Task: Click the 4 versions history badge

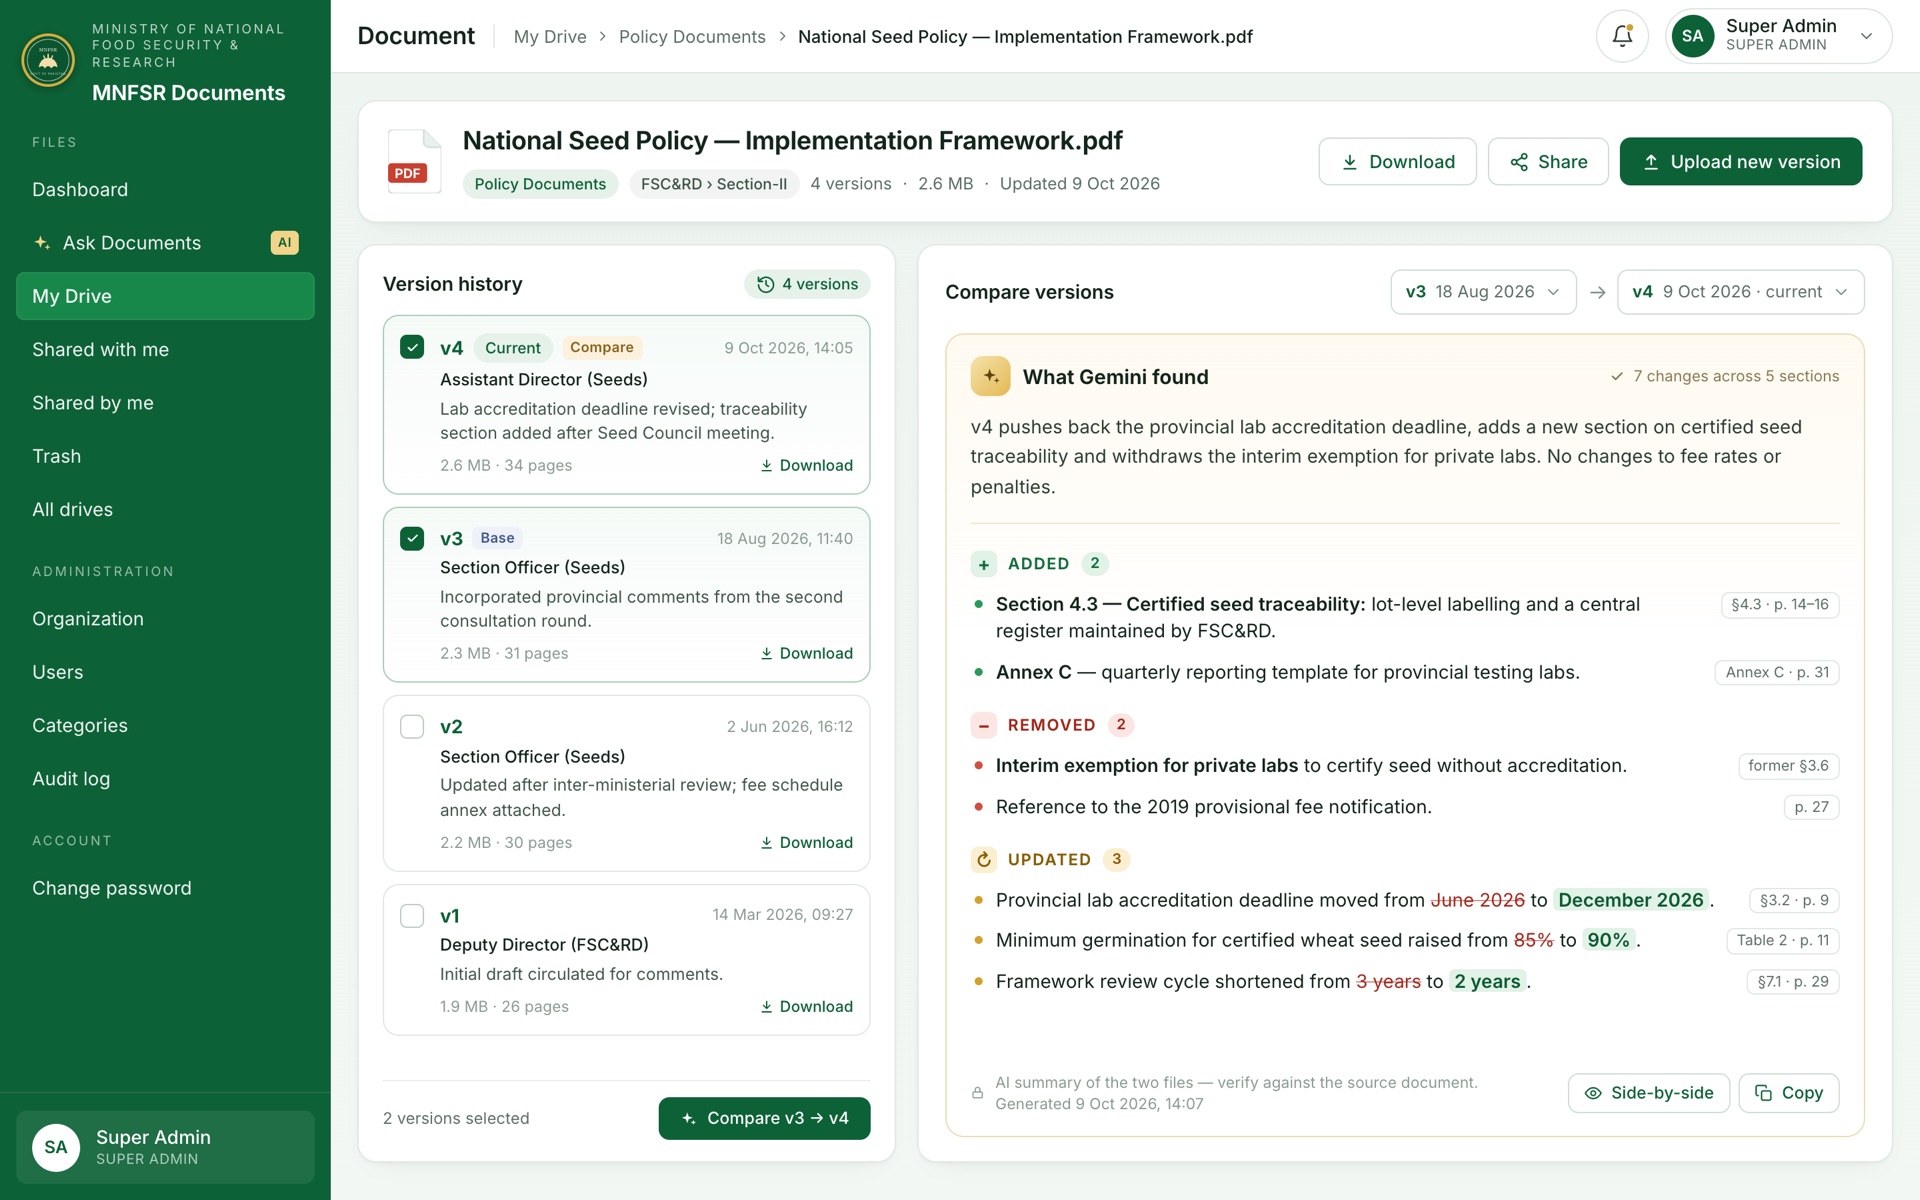Action: coord(807,284)
